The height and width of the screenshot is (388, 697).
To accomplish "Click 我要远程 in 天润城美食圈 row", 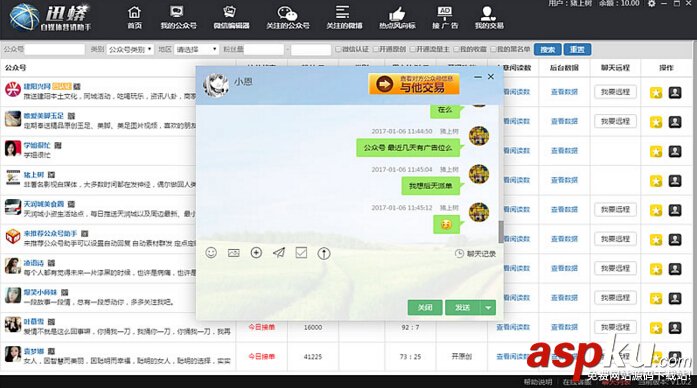I will tap(615, 209).
